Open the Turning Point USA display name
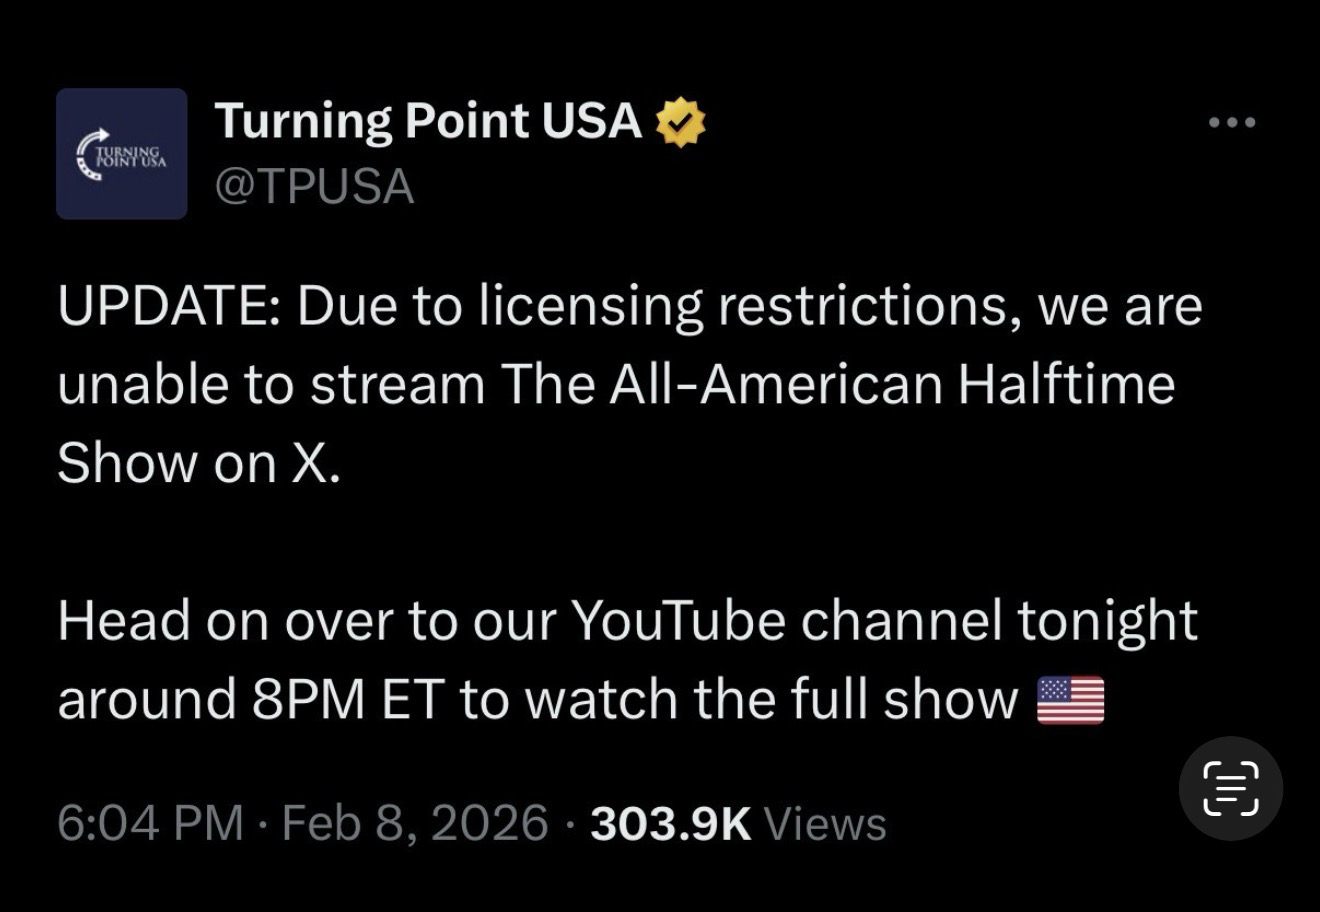 [x=428, y=121]
